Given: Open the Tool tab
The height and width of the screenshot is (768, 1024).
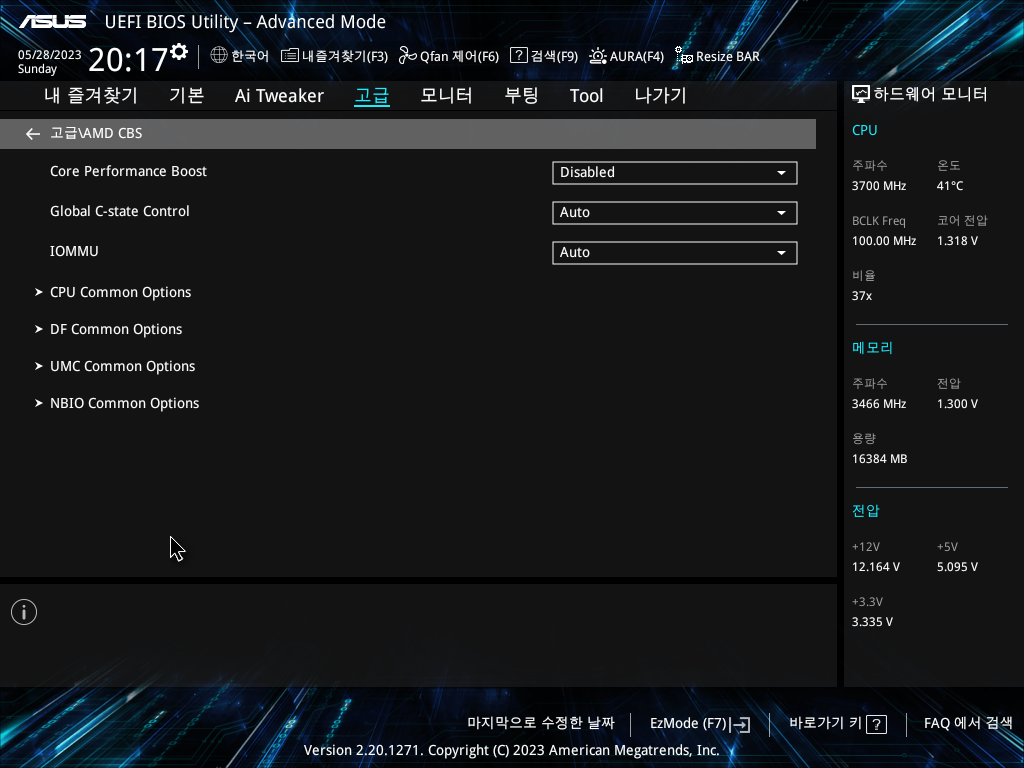Looking at the screenshot, I should click(x=586, y=95).
